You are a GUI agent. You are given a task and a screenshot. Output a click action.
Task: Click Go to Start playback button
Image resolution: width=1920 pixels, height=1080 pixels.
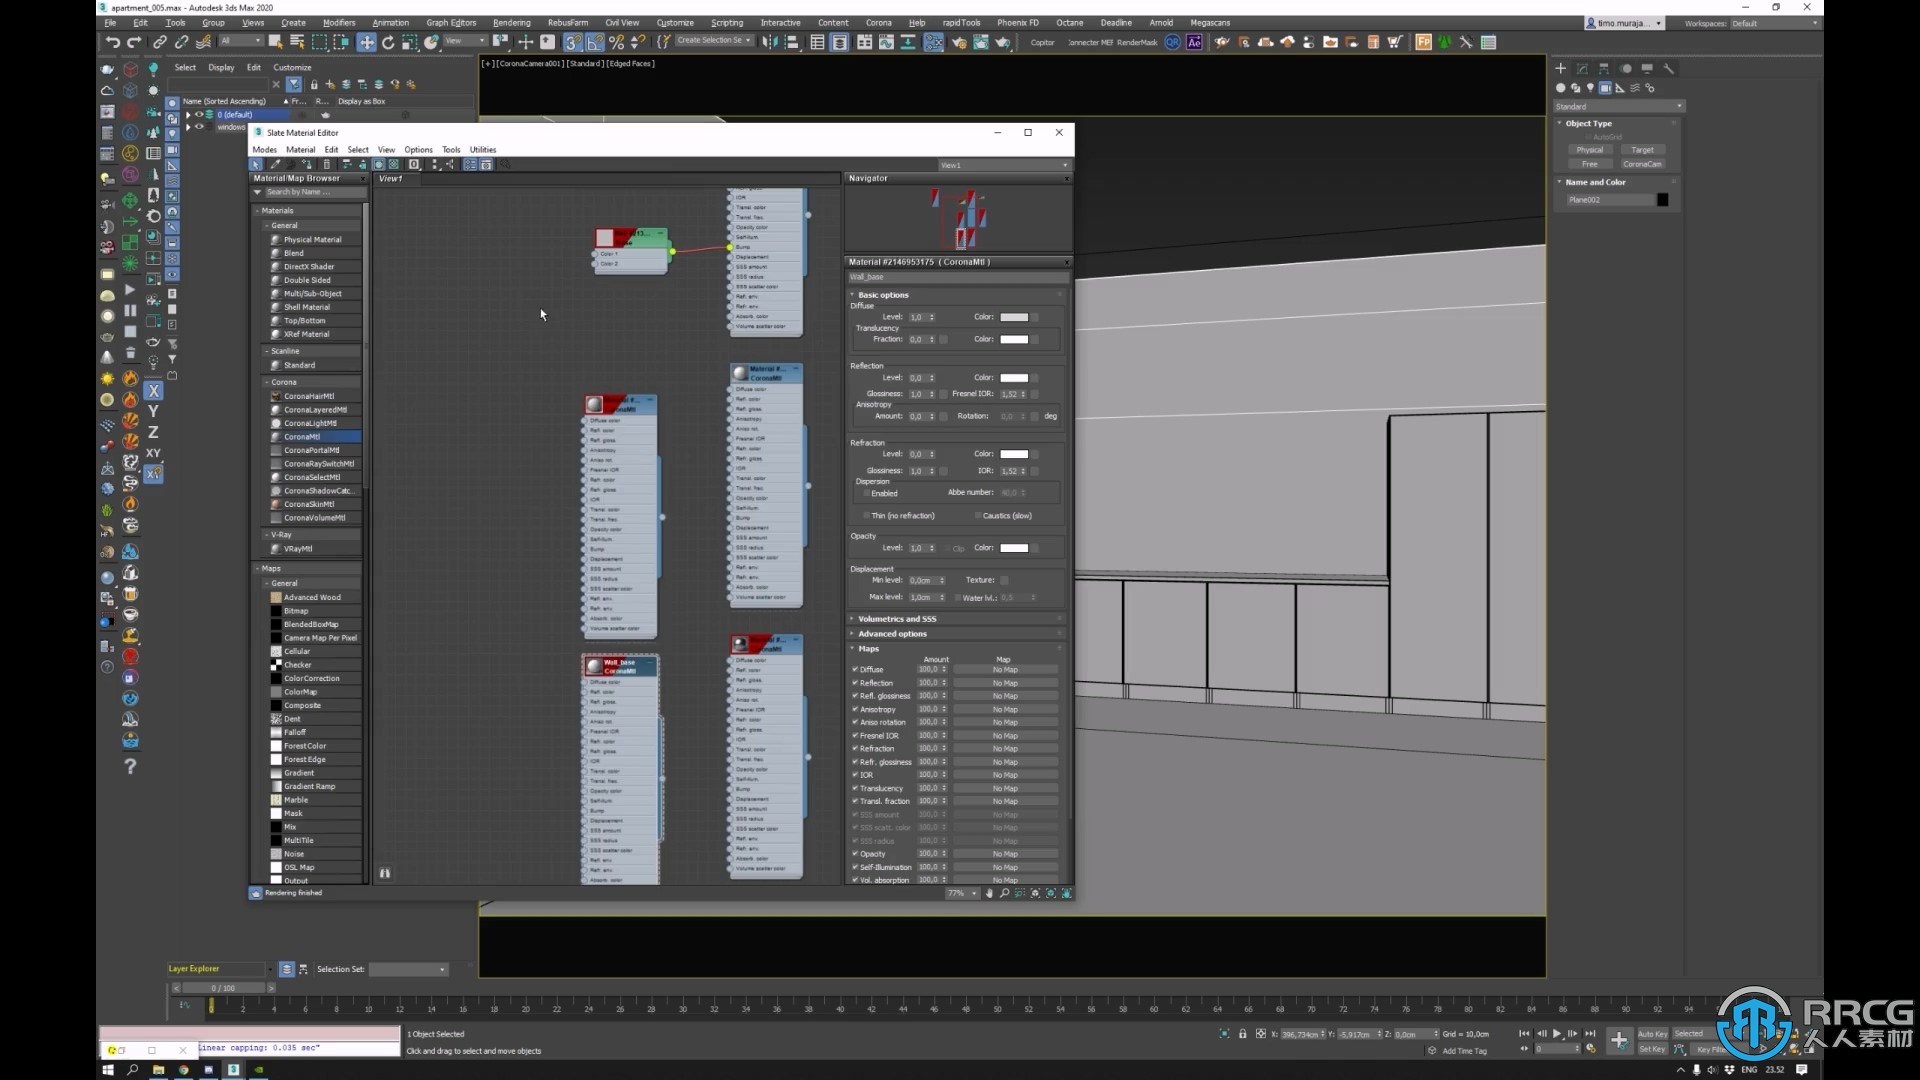[x=1524, y=1033]
